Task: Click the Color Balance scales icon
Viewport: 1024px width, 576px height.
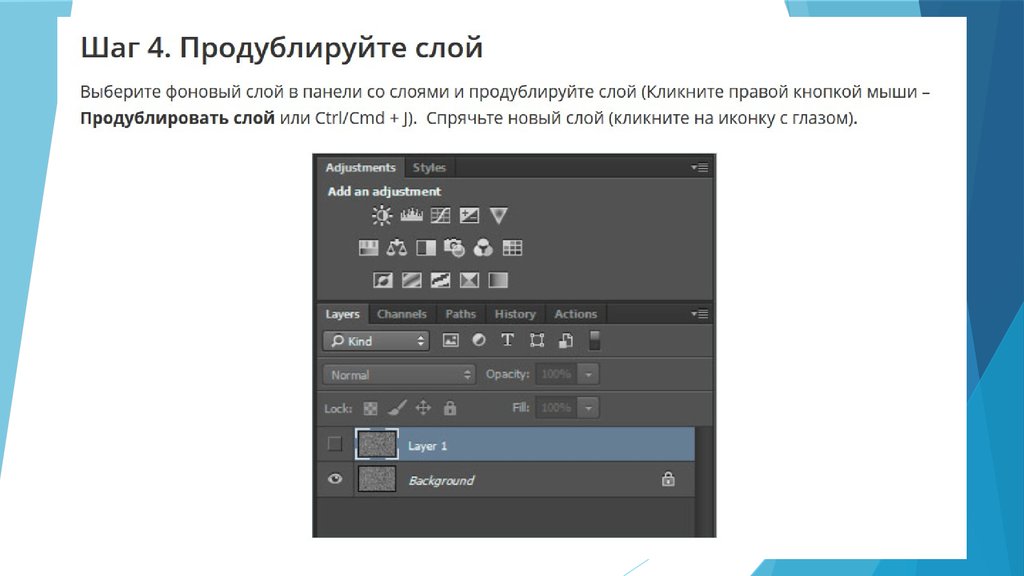Action: (397, 248)
